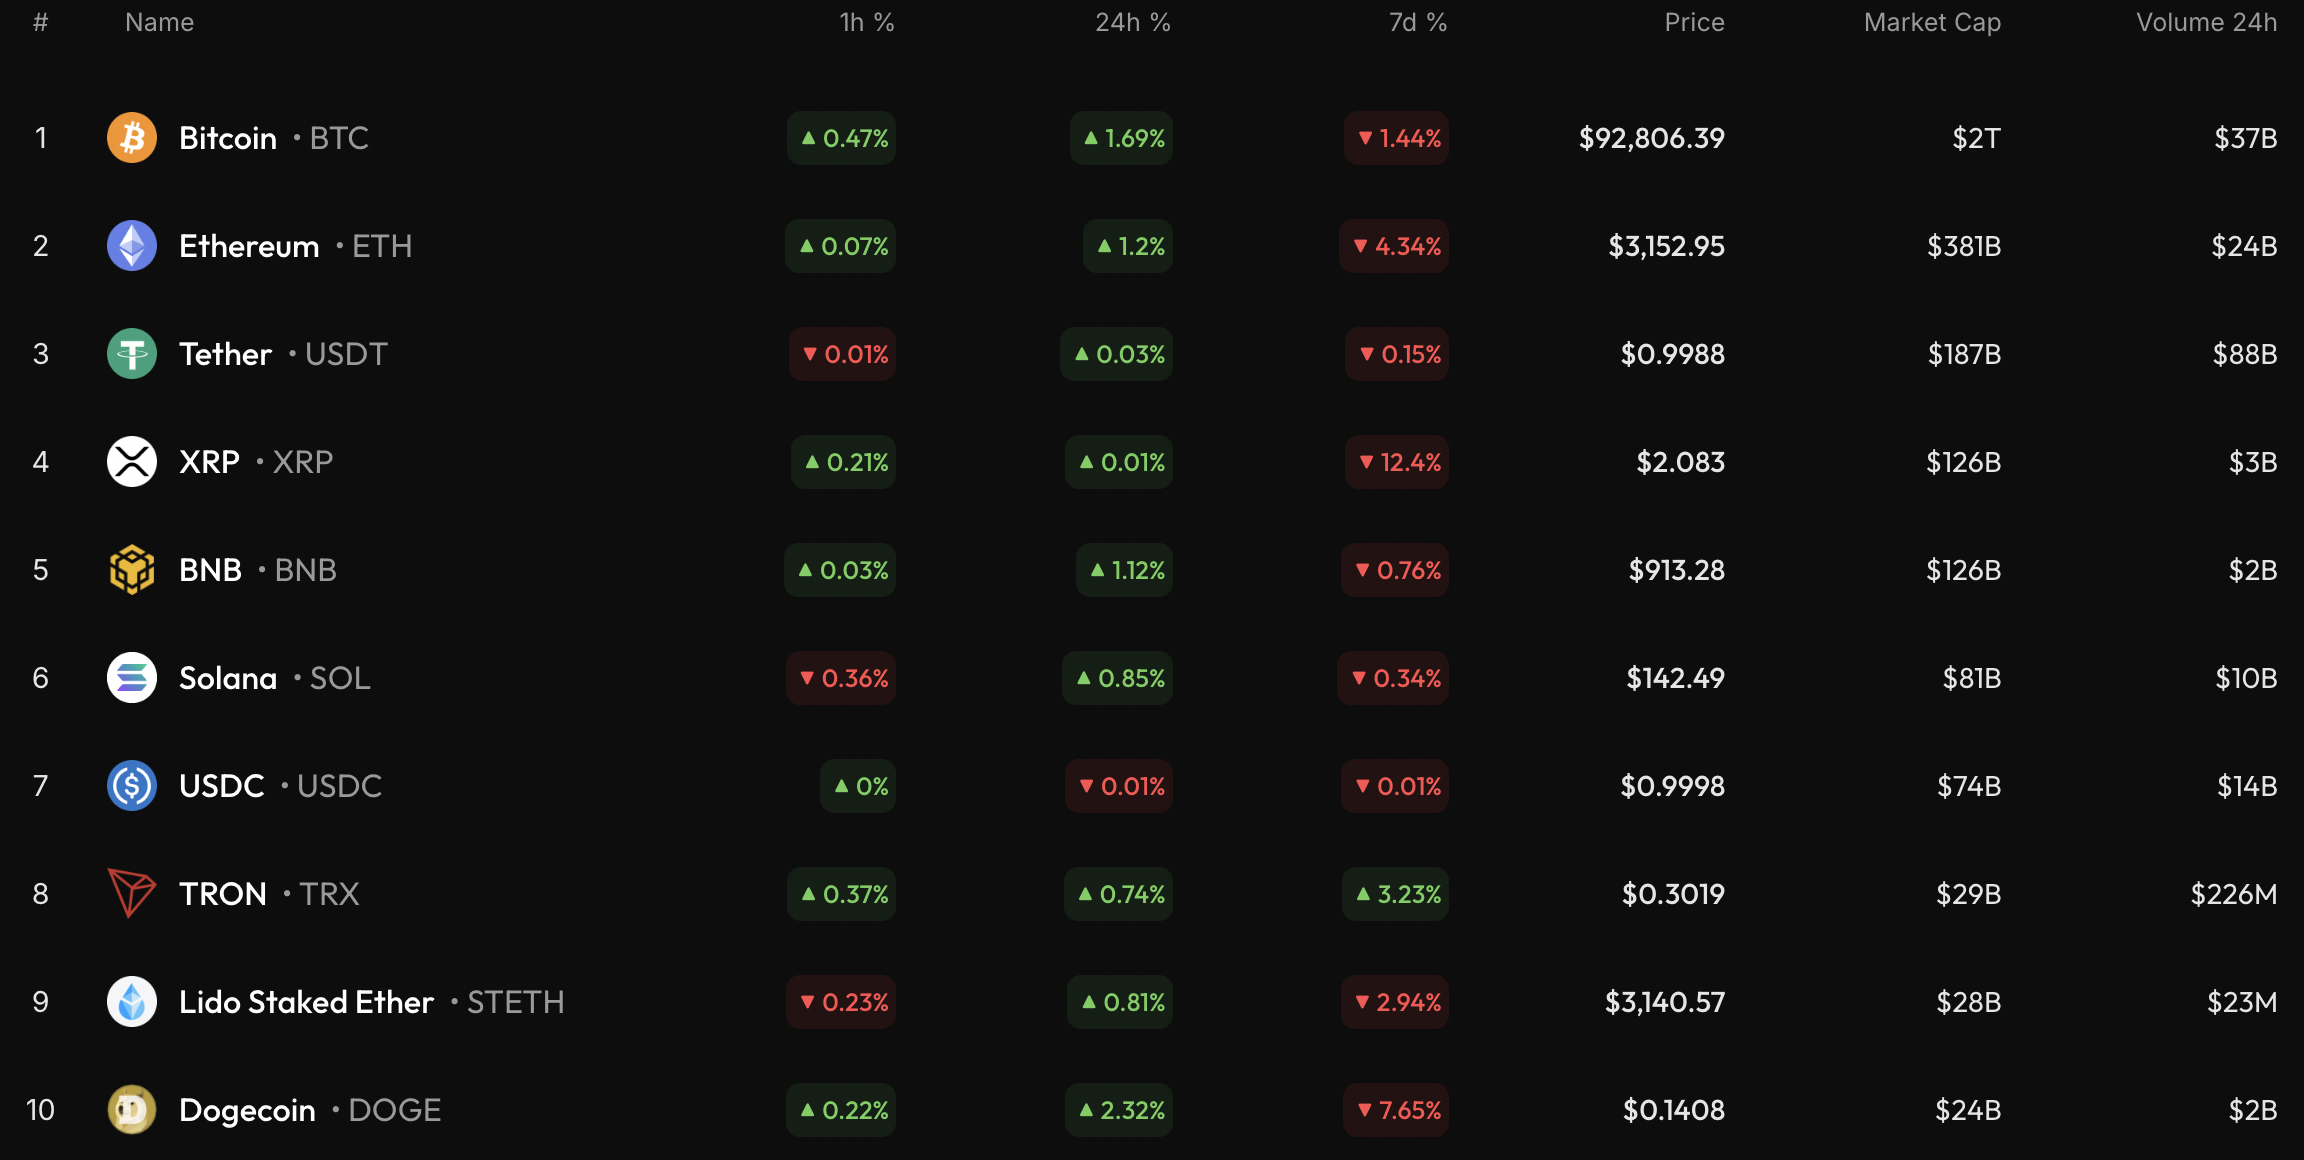This screenshot has height=1160, width=2304.
Task: Click XRP's 12.4% seven-day change badge
Action: [1398, 462]
